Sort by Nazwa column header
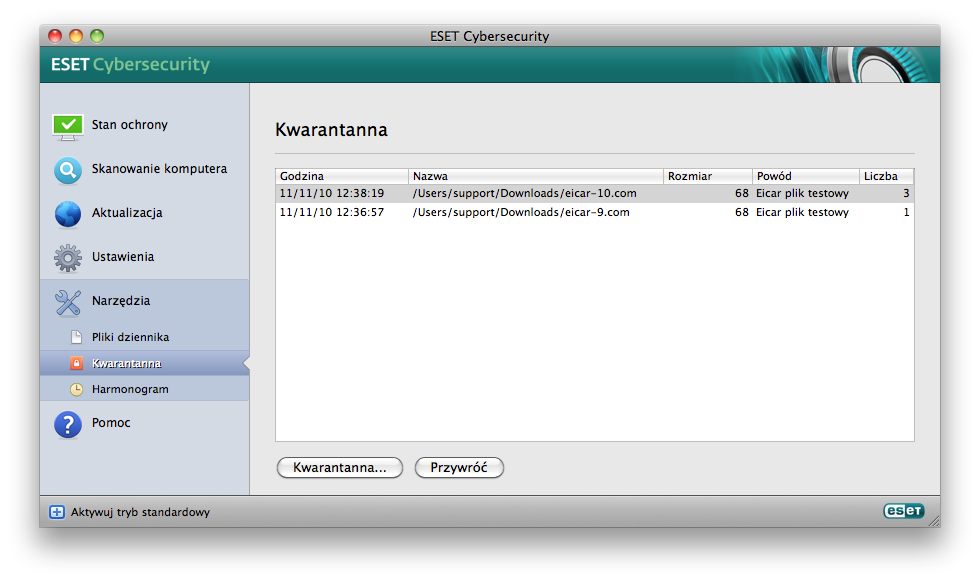This screenshot has width=980, height=582. 536,176
